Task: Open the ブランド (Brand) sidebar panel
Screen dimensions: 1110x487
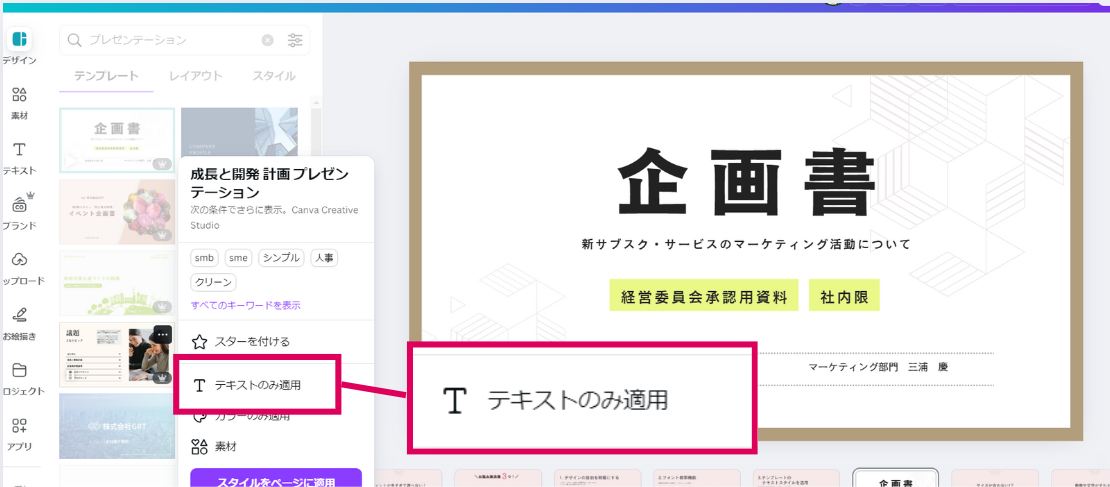Action: (x=19, y=210)
